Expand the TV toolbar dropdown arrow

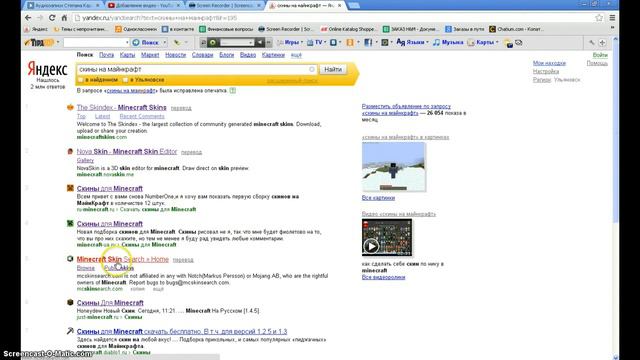pyautogui.click(x=324, y=42)
